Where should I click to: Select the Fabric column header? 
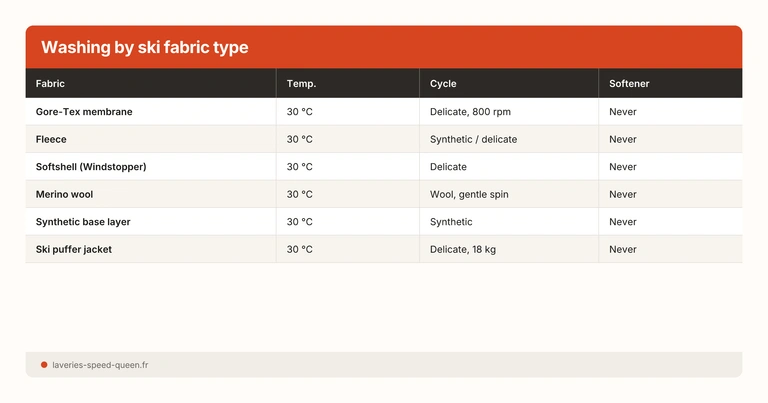coord(50,83)
